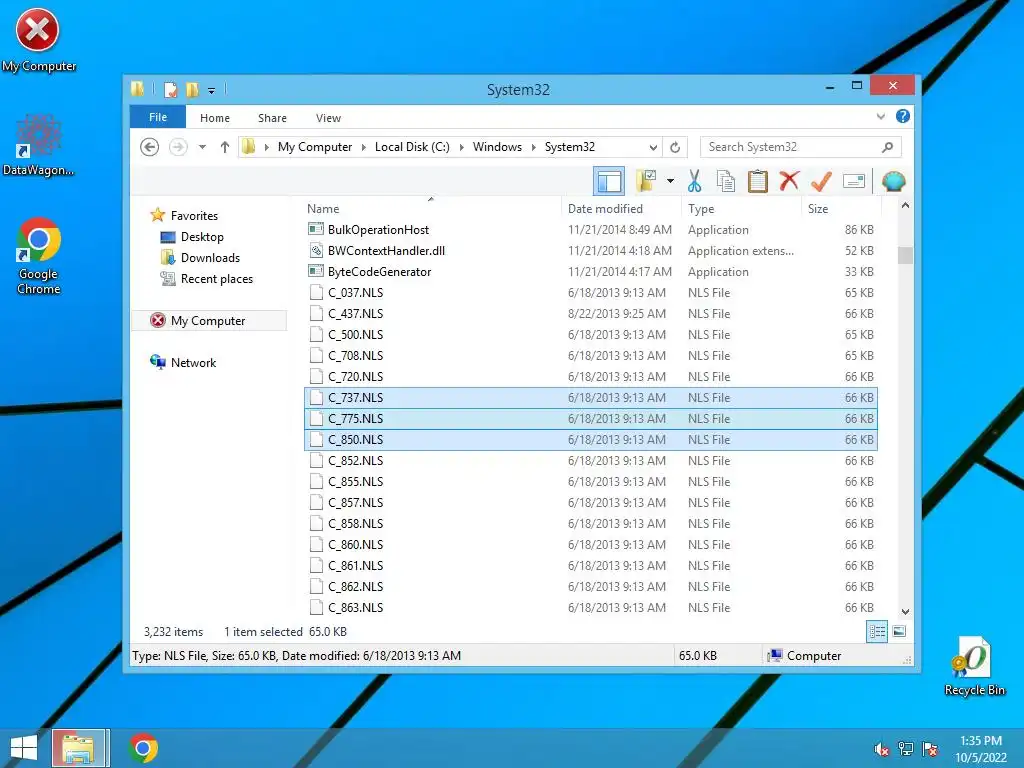Select the Recycle Bin desktop icon
Viewport: 1024px width, 768px height.
point(974,666)
